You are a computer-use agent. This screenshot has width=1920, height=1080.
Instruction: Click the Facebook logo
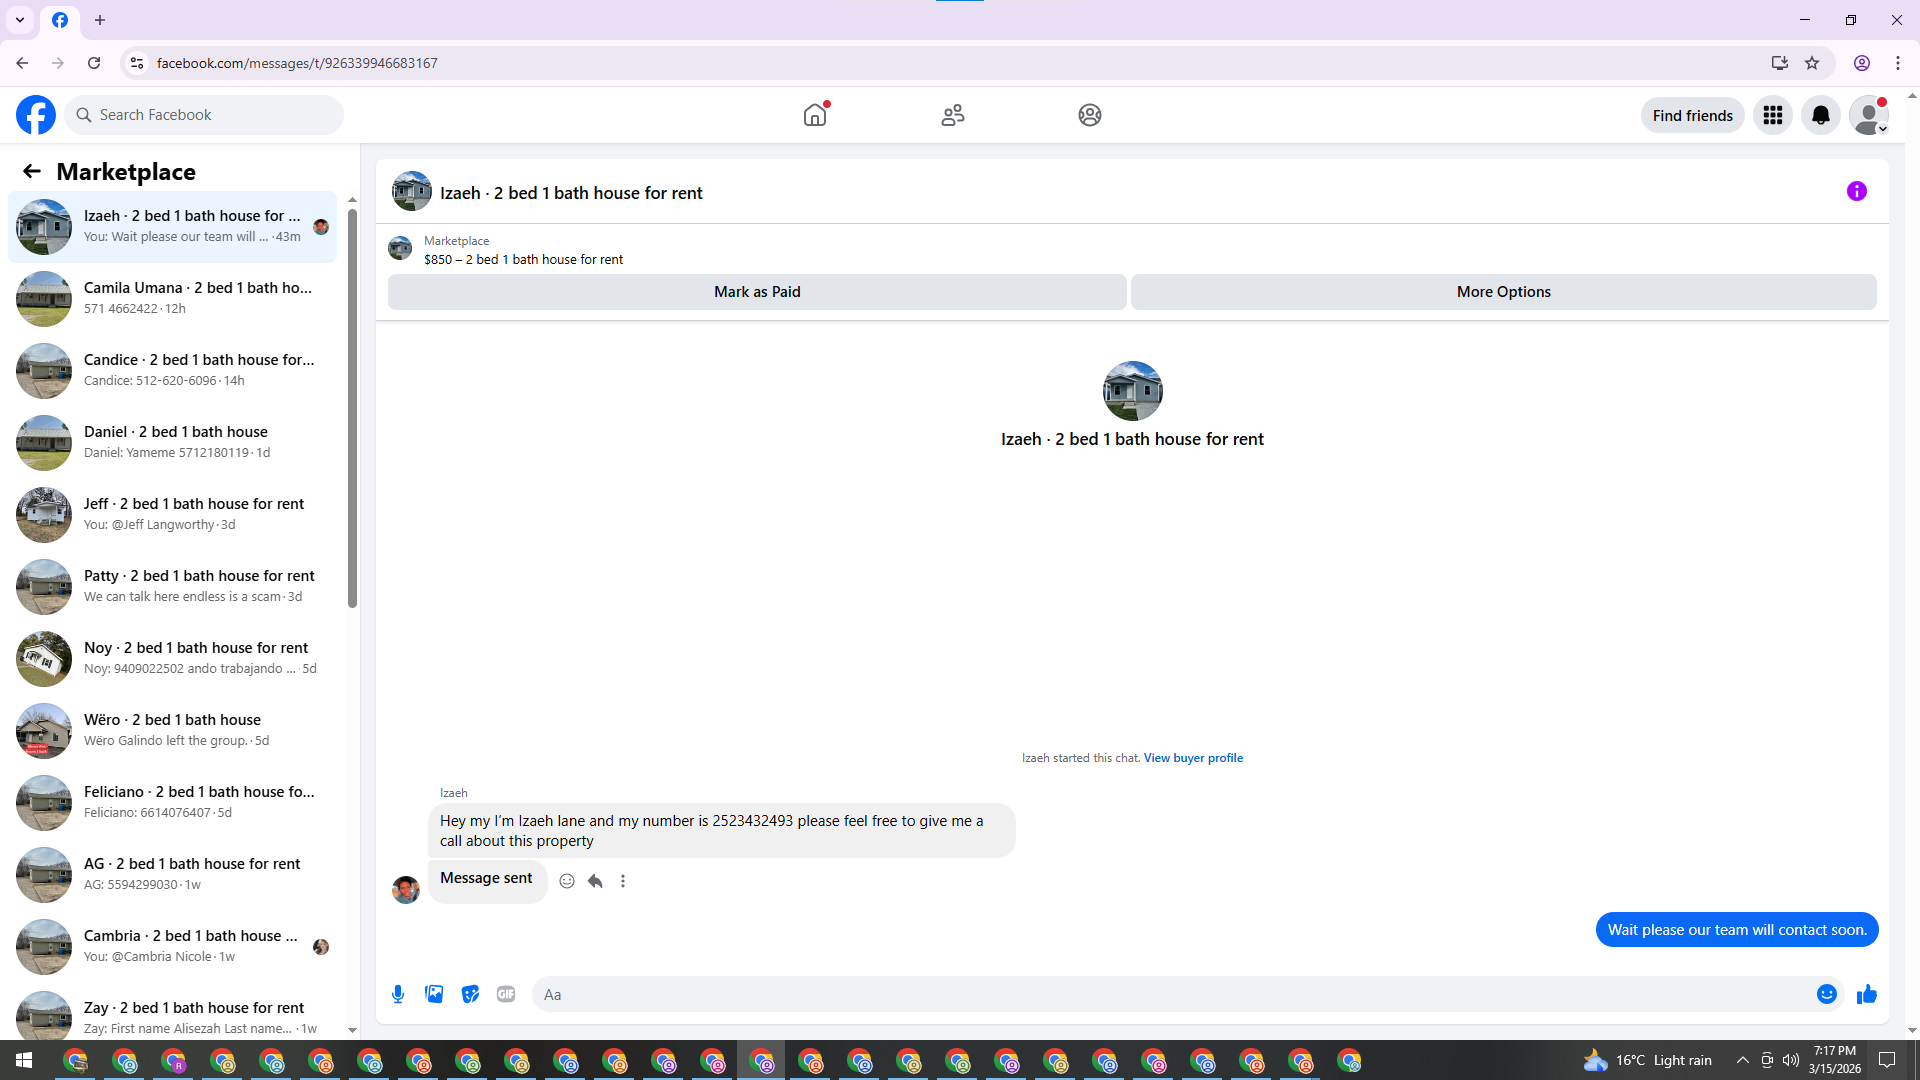point(36,115)
